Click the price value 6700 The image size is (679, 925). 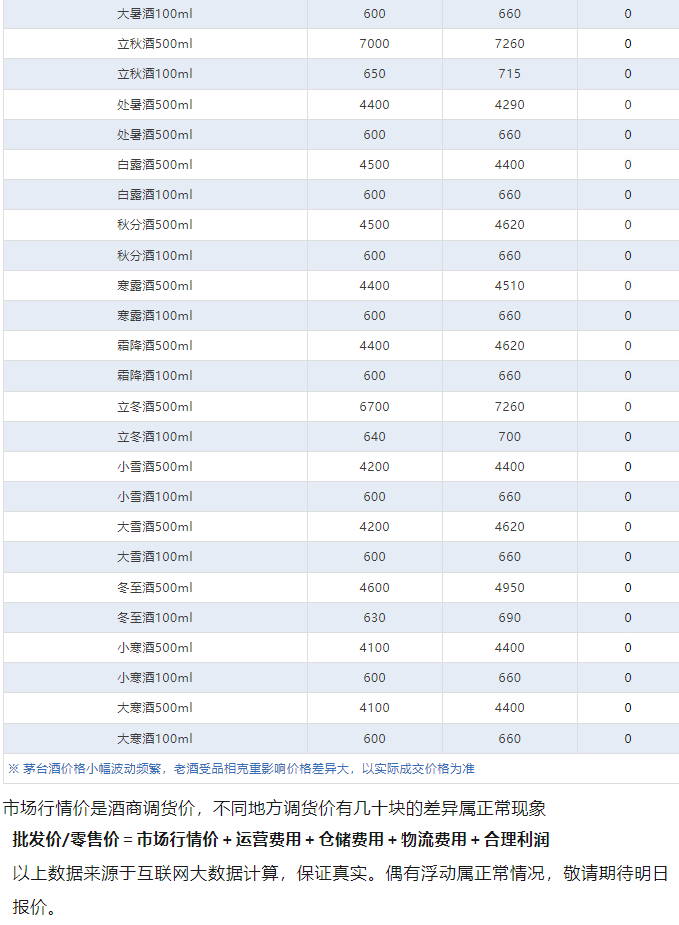[x=374, y=406]
